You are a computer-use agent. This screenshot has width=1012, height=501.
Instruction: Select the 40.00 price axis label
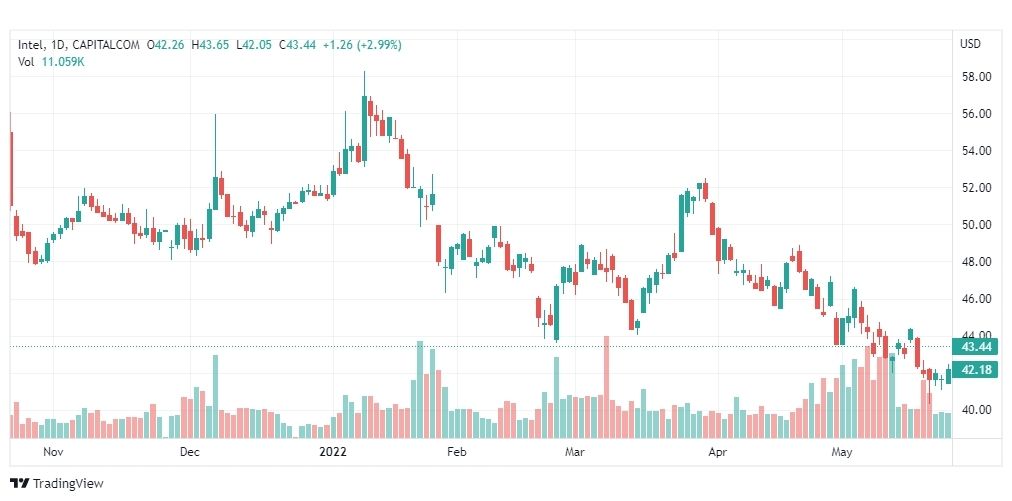click(976, 409)
